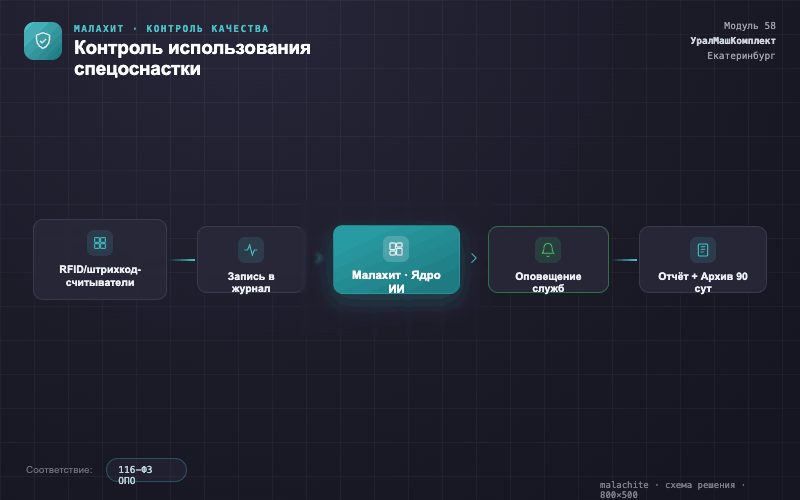
Task: Click the 116-ФЗ ОПО compliance badge
Action: (146, 470)
